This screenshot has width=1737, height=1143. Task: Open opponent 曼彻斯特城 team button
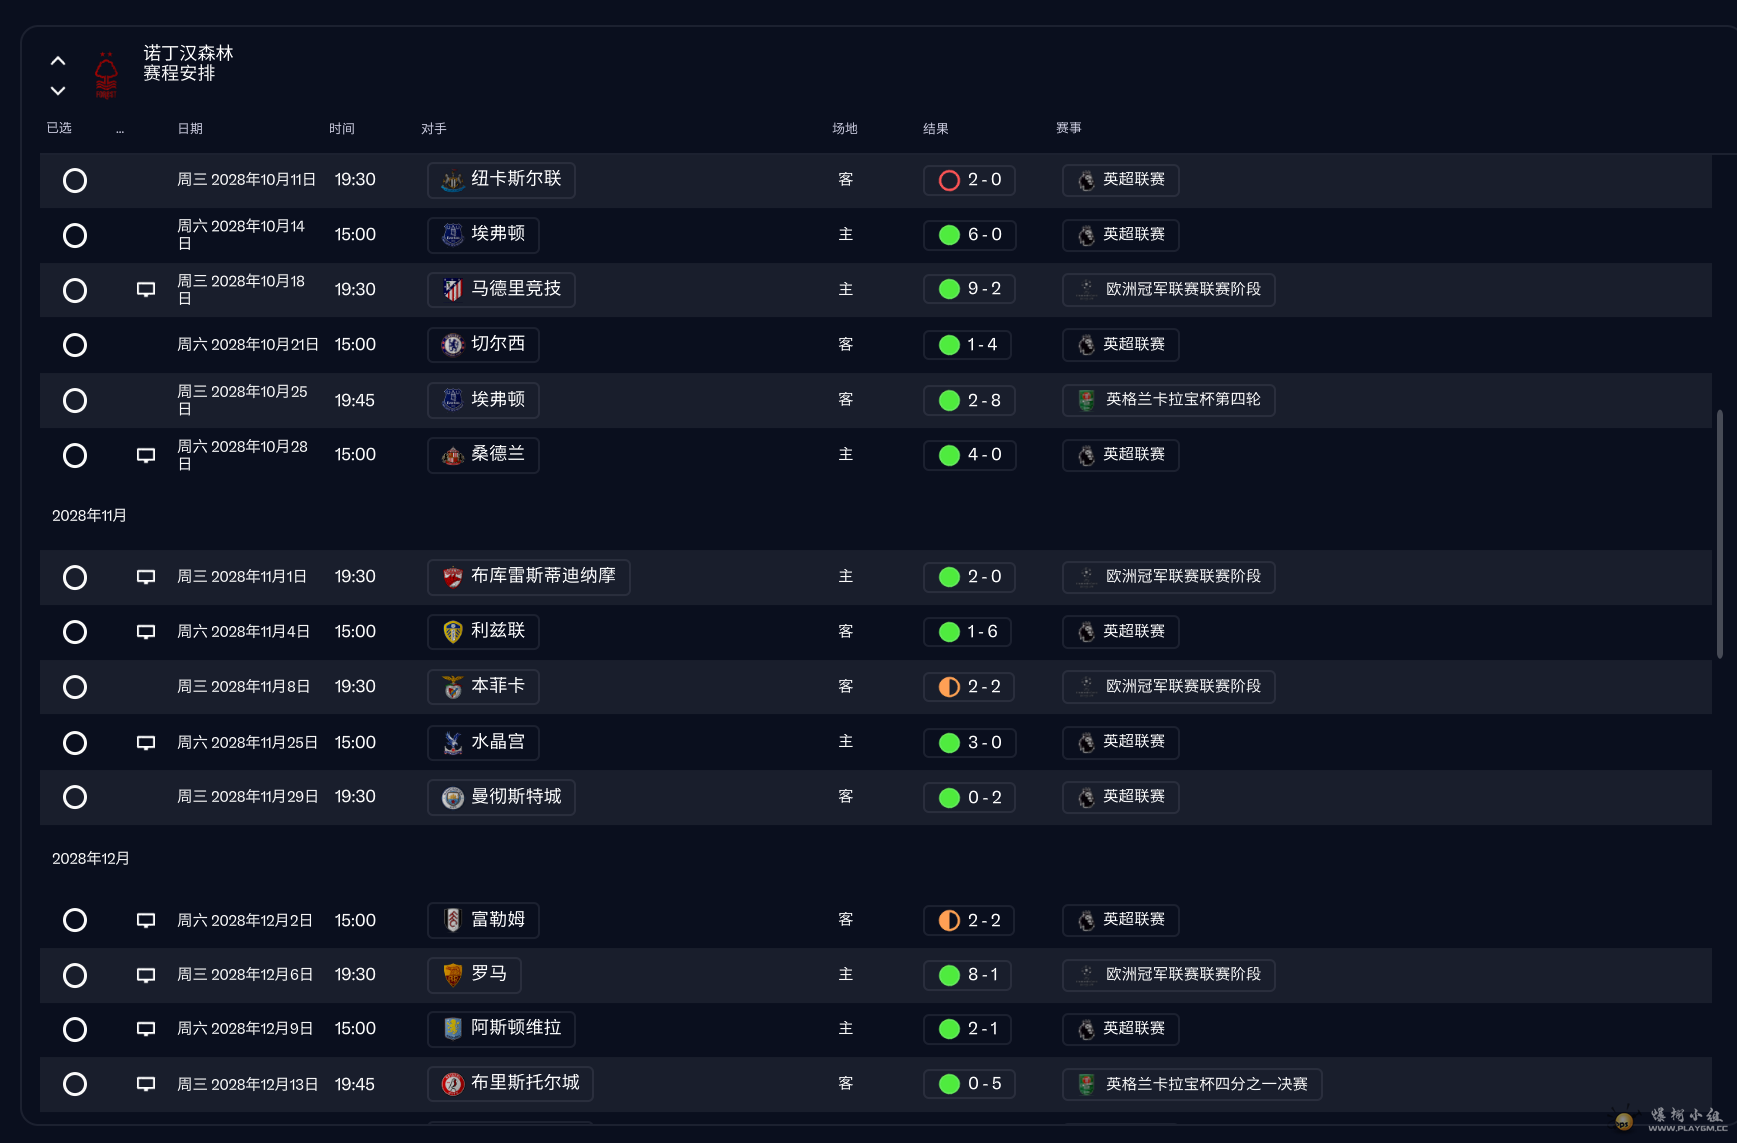click(x=501, y=797)
